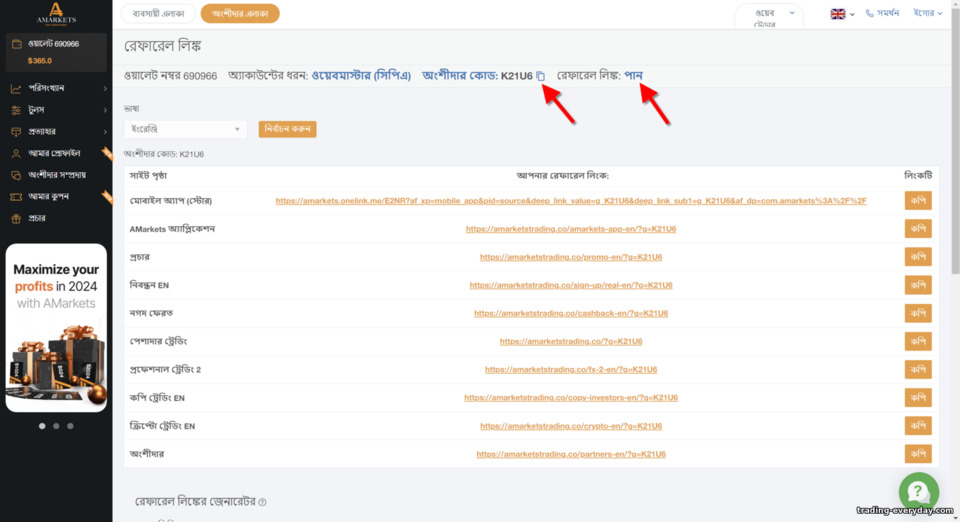Copy the ক্রিপ্টো ট্রেডিং EN link
Viewport: 960px width, 522px height.
[x=918, y=426]
